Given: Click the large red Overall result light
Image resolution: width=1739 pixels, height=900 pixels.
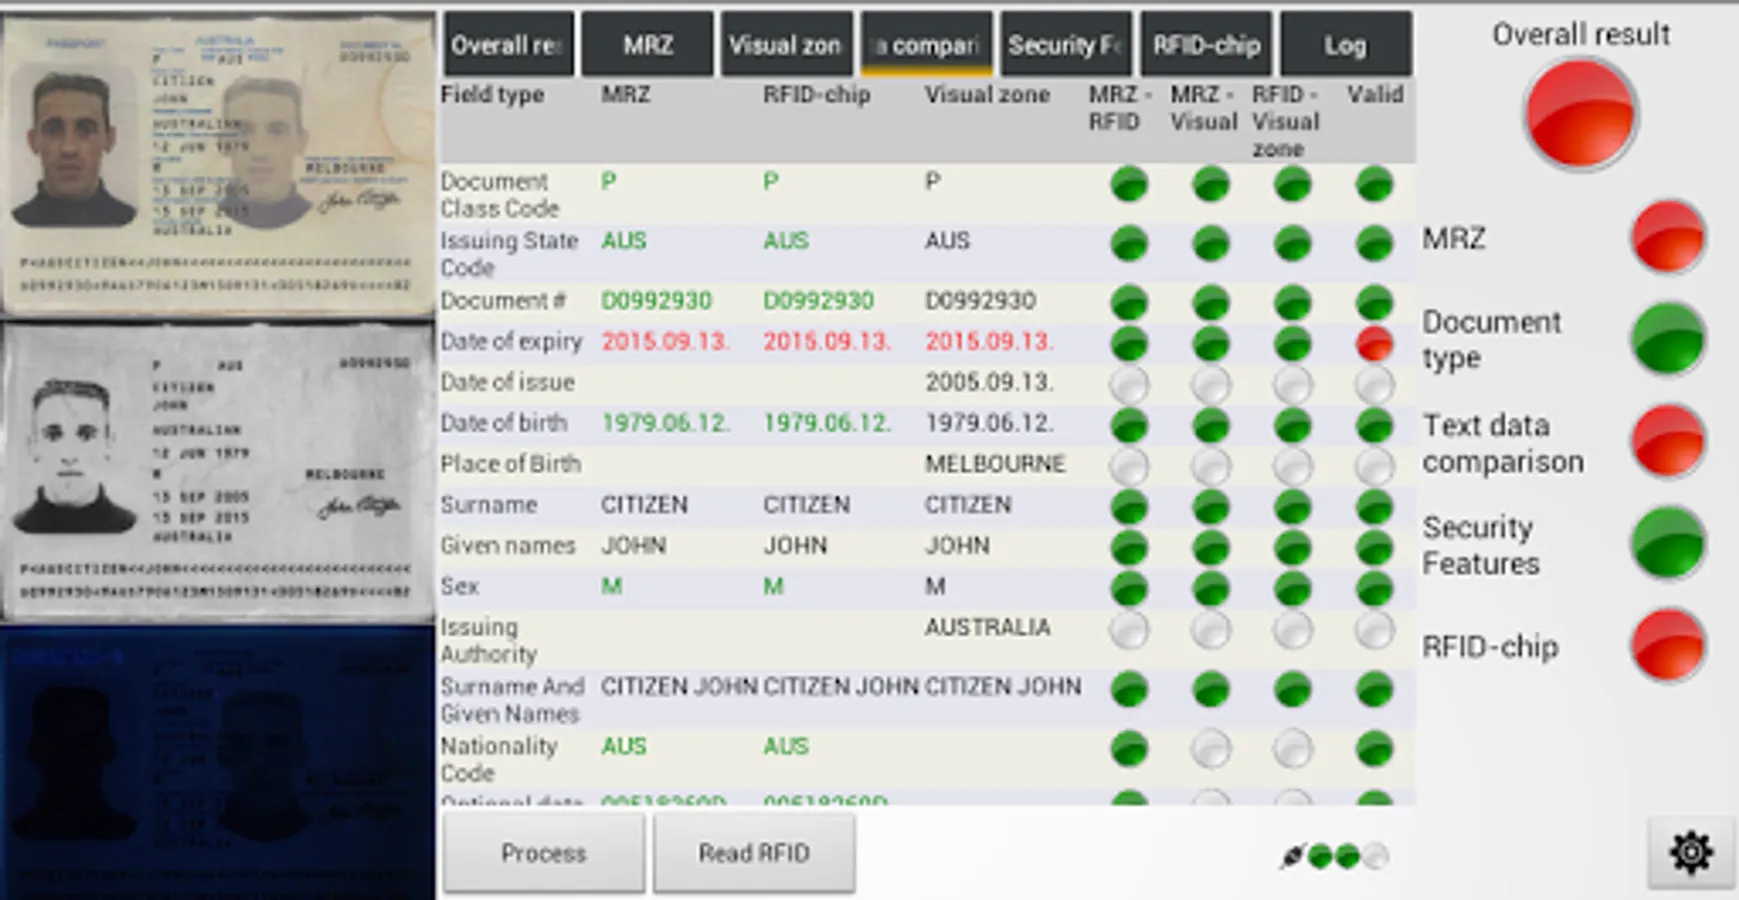Looking at the screenshot, I should (1580, 114).
